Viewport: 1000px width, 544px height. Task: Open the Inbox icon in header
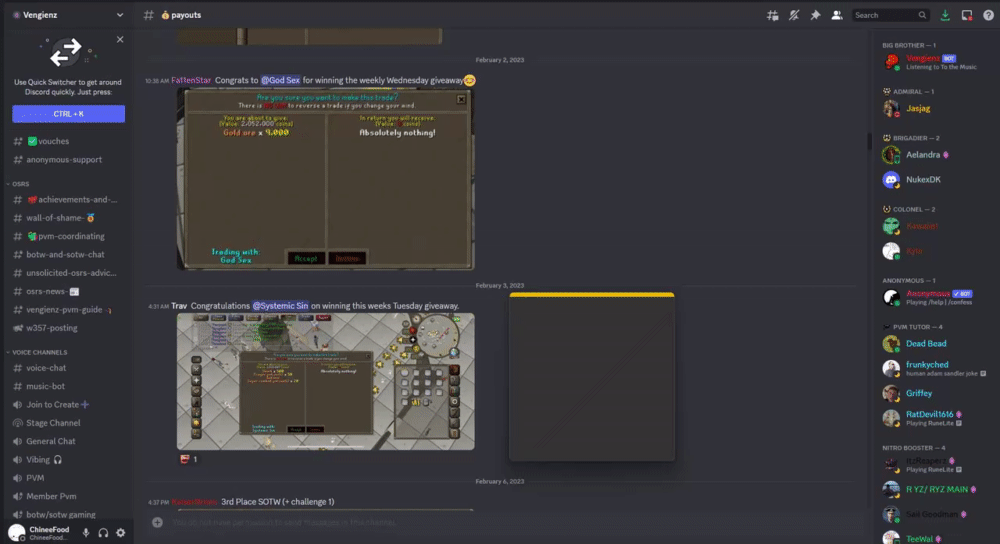(967, 15)
